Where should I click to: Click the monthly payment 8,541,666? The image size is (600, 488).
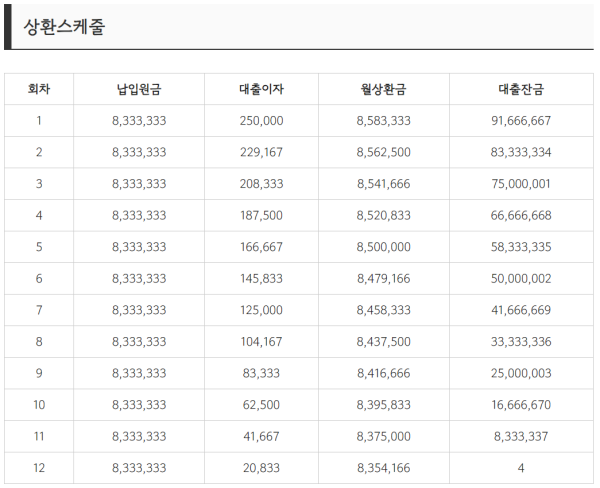(x=383, y=184)
